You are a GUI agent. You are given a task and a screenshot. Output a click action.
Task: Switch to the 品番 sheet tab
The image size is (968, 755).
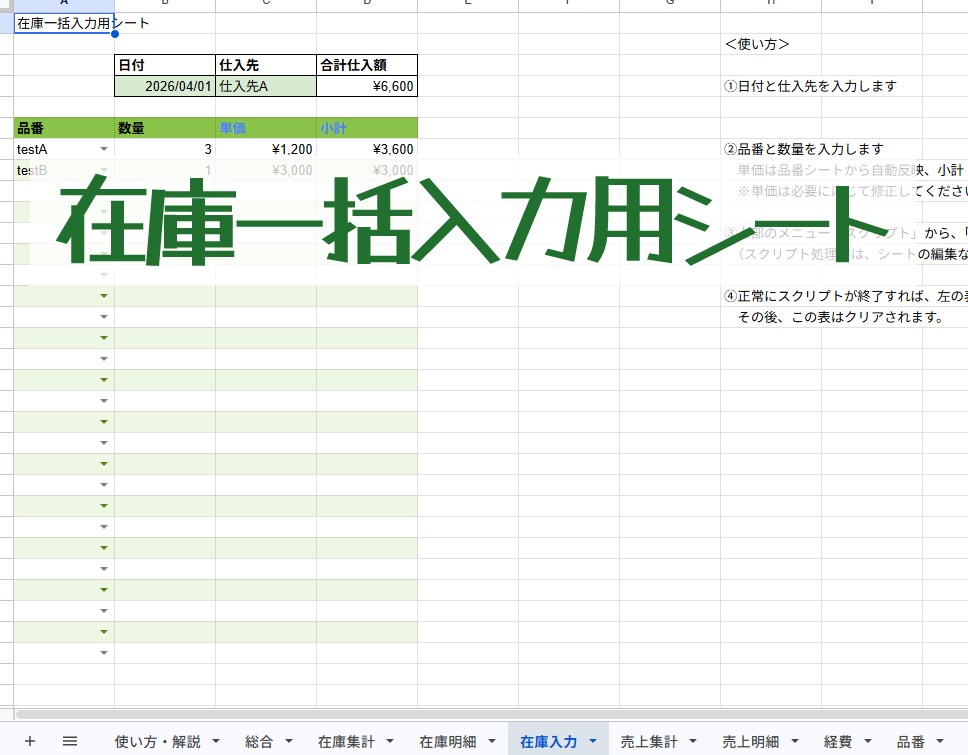pyautogui.click(x=911, y=741)
